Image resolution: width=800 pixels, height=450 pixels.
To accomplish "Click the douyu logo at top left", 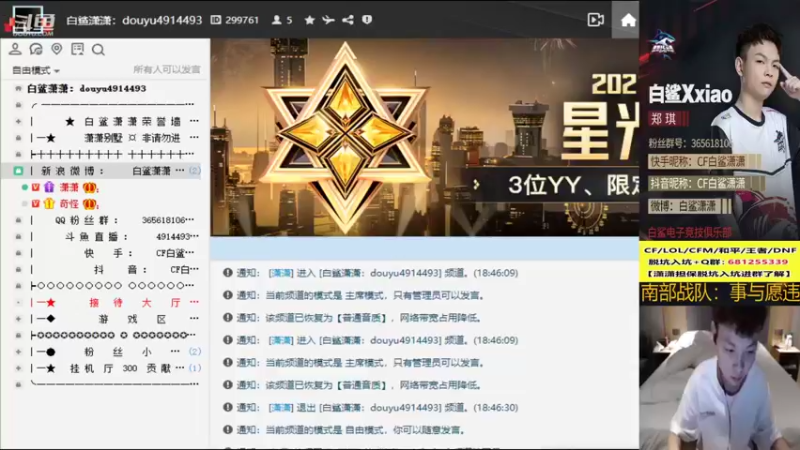I will click(x=31, y=21).
